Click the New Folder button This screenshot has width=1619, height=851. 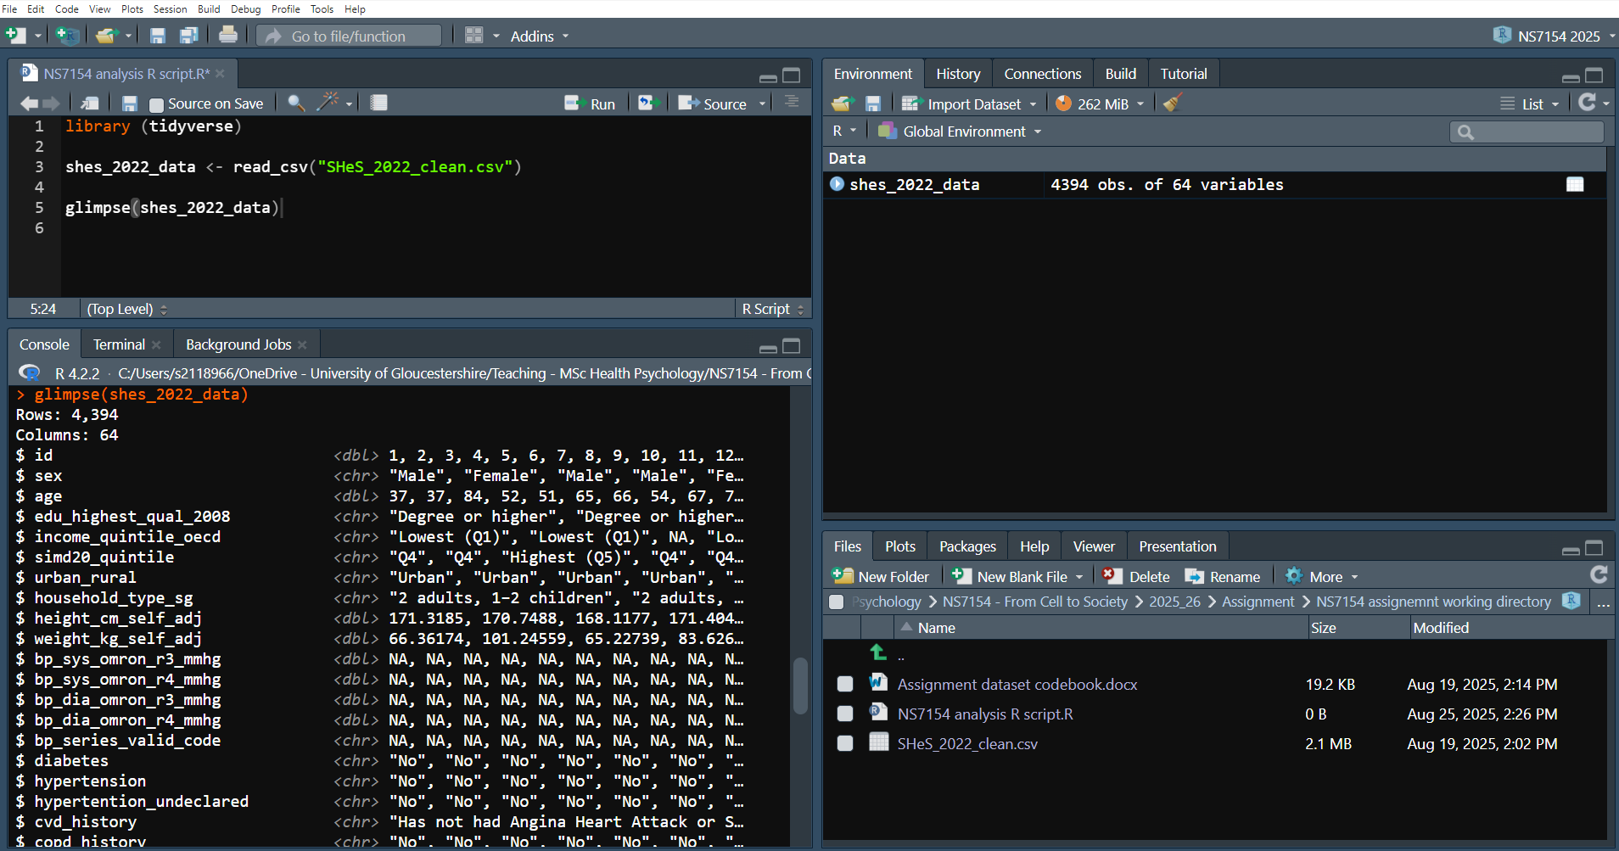point(881,576)
